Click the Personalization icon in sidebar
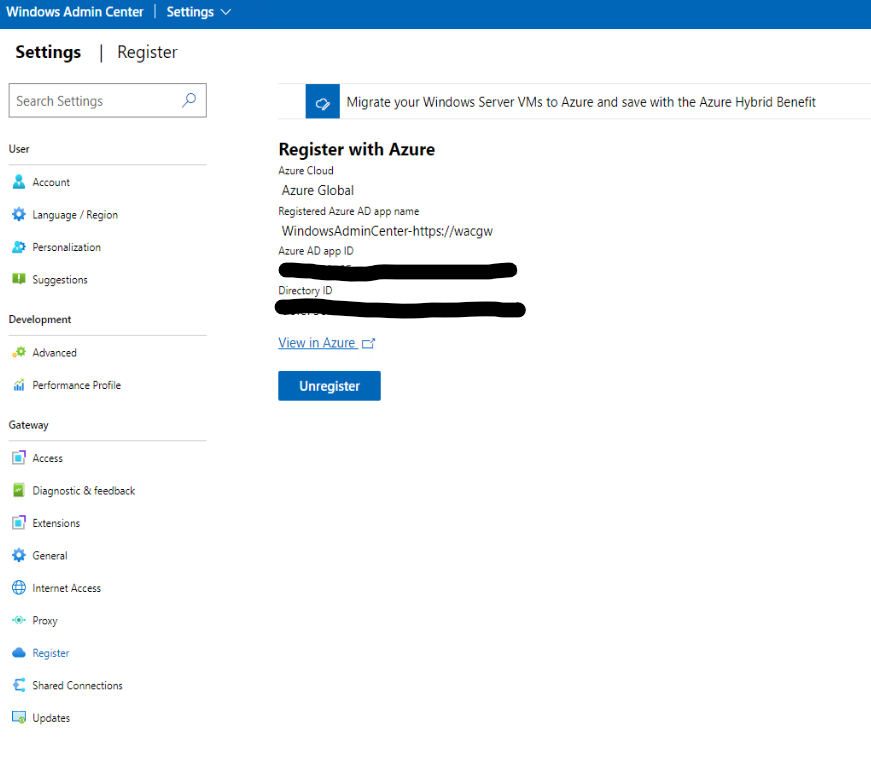The image size is (871, 760). click(18, 247)
